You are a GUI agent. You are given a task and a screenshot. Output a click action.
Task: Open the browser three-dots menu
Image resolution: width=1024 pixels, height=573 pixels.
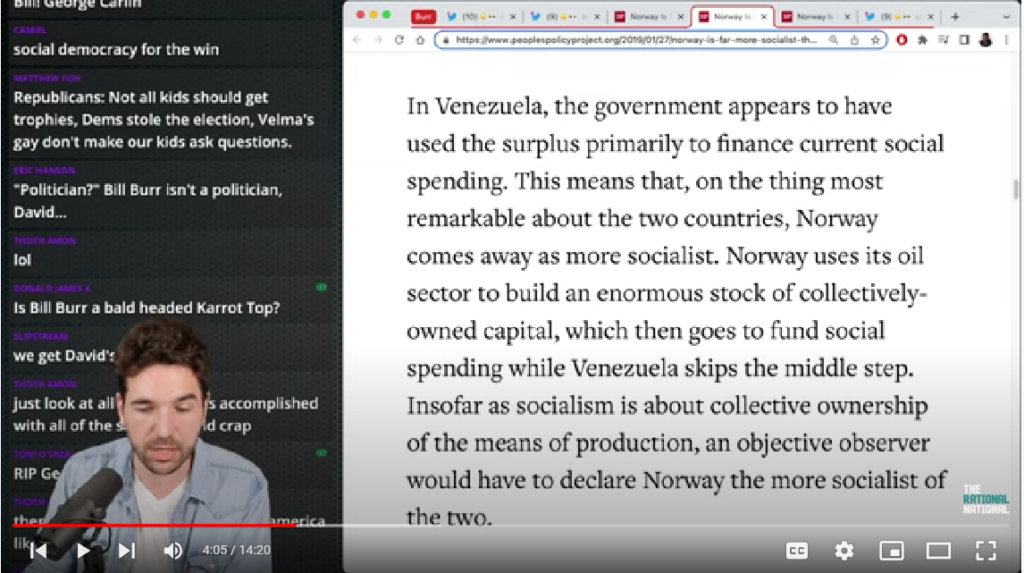point(1006,40)
